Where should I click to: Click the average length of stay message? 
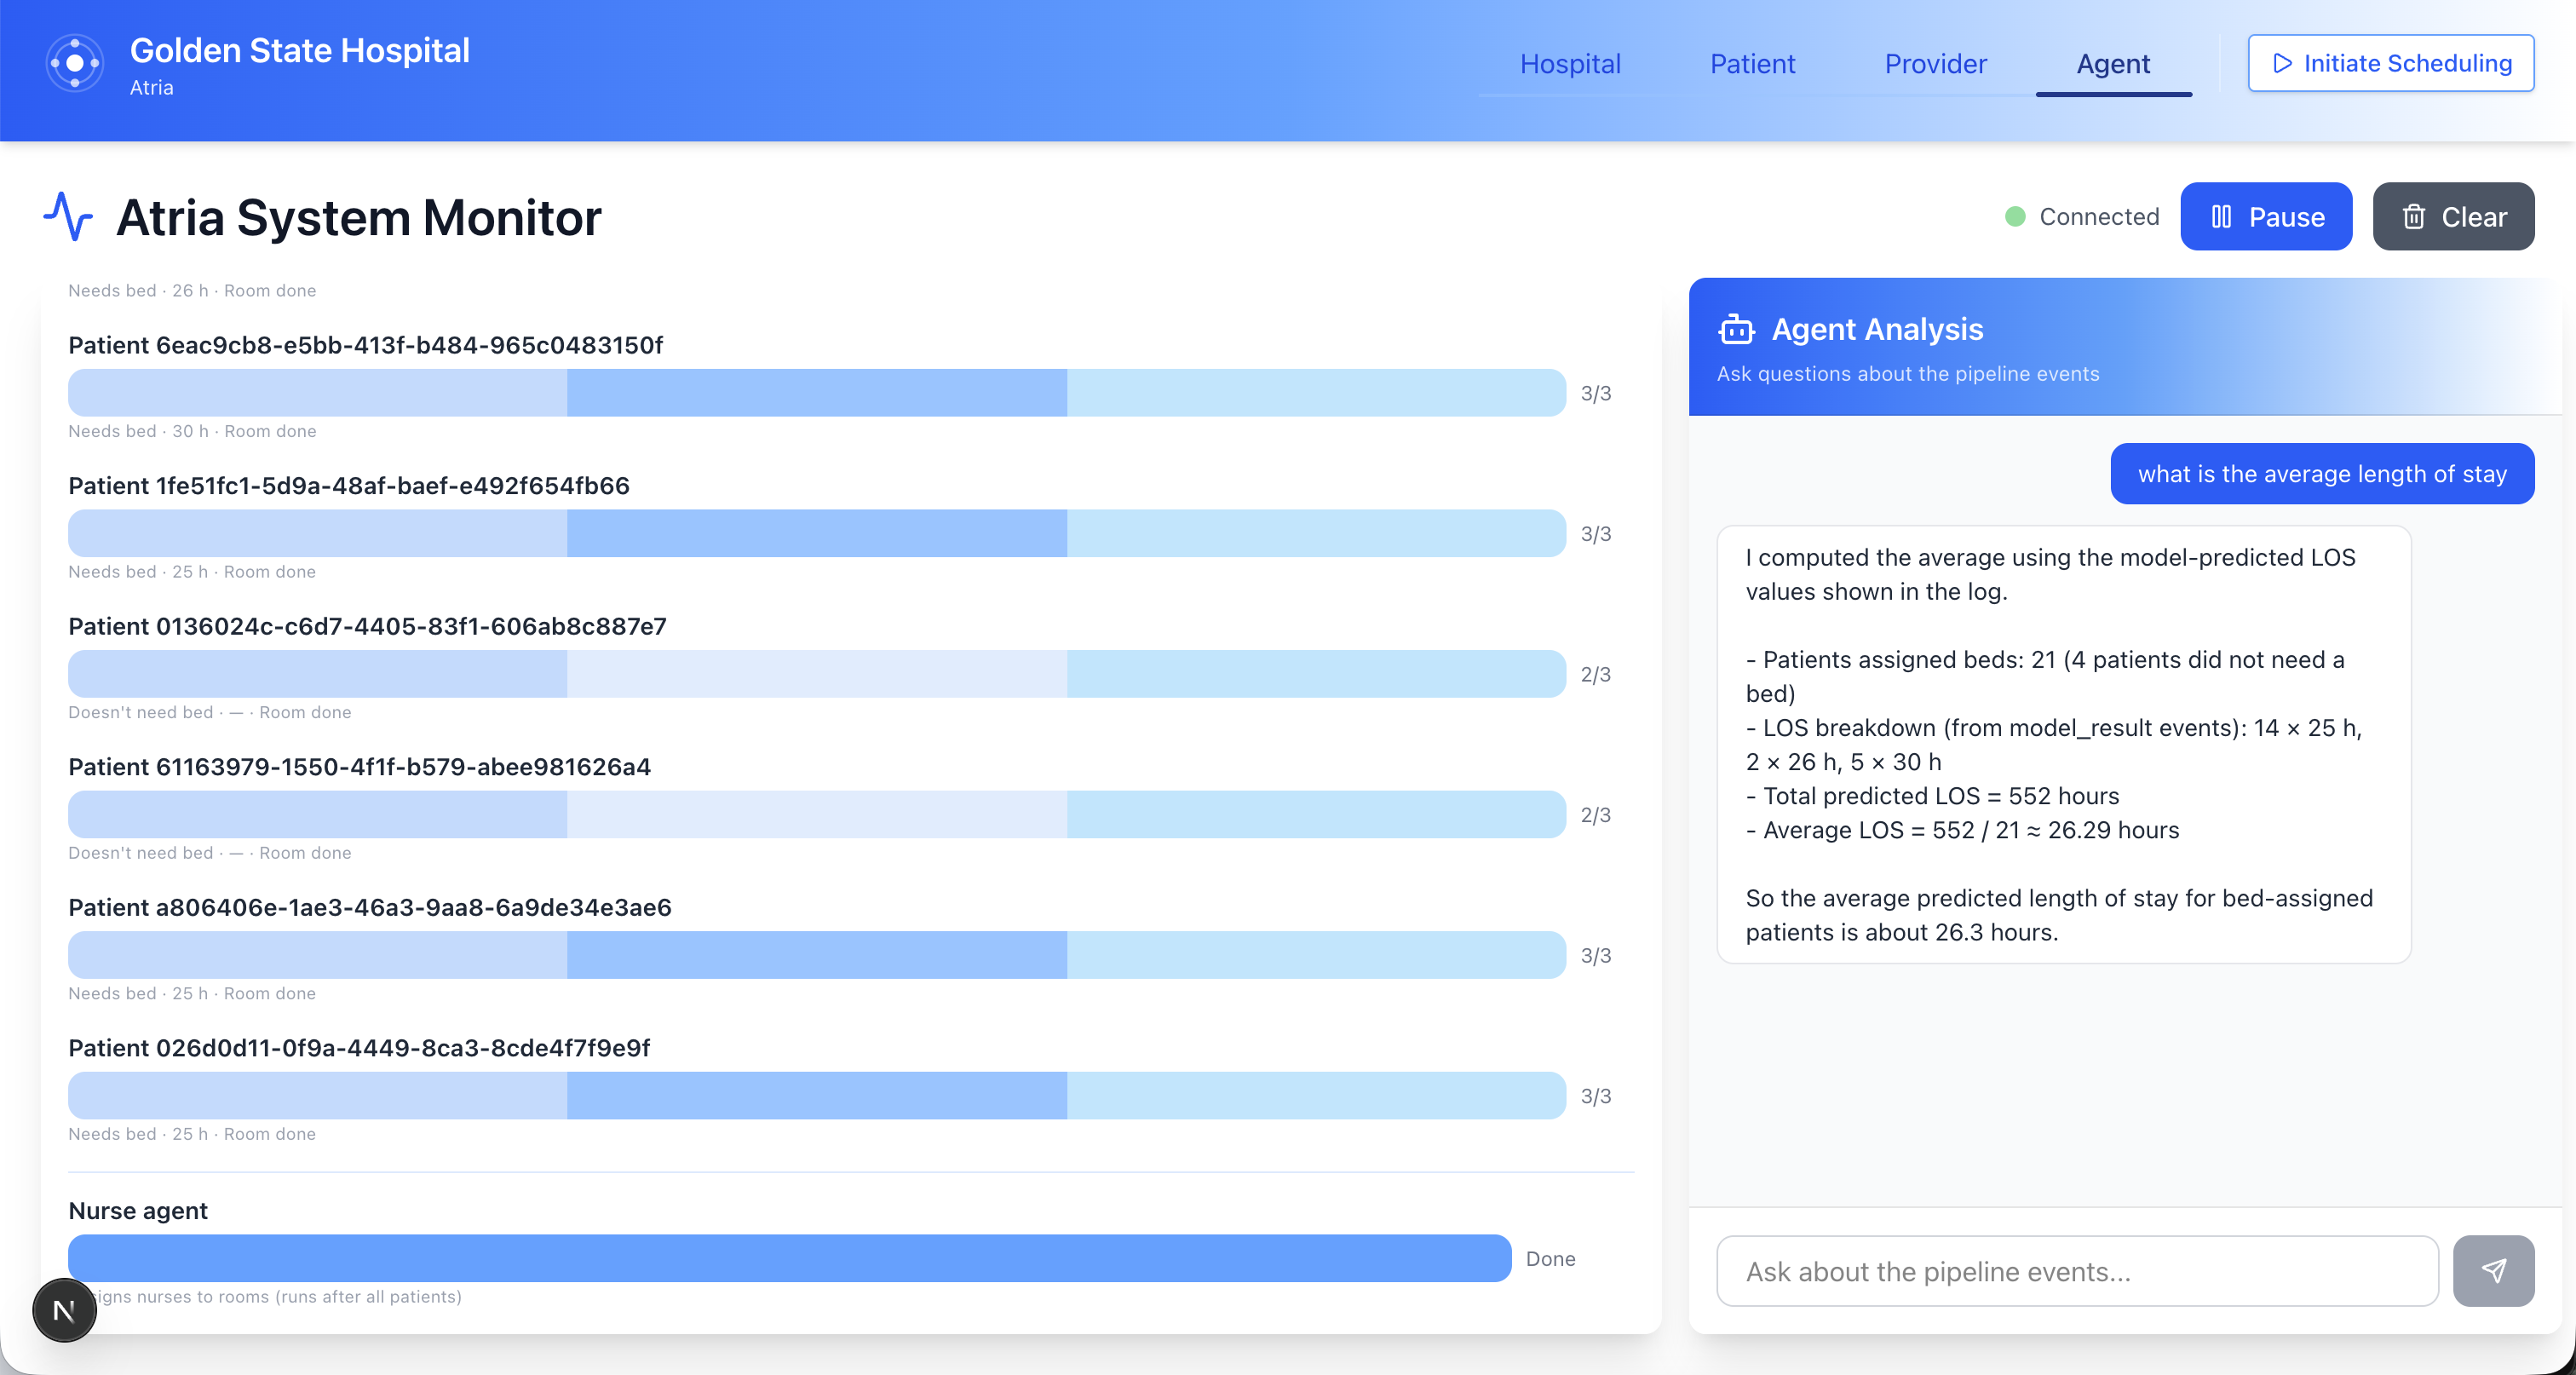(x=2321, y=474)
